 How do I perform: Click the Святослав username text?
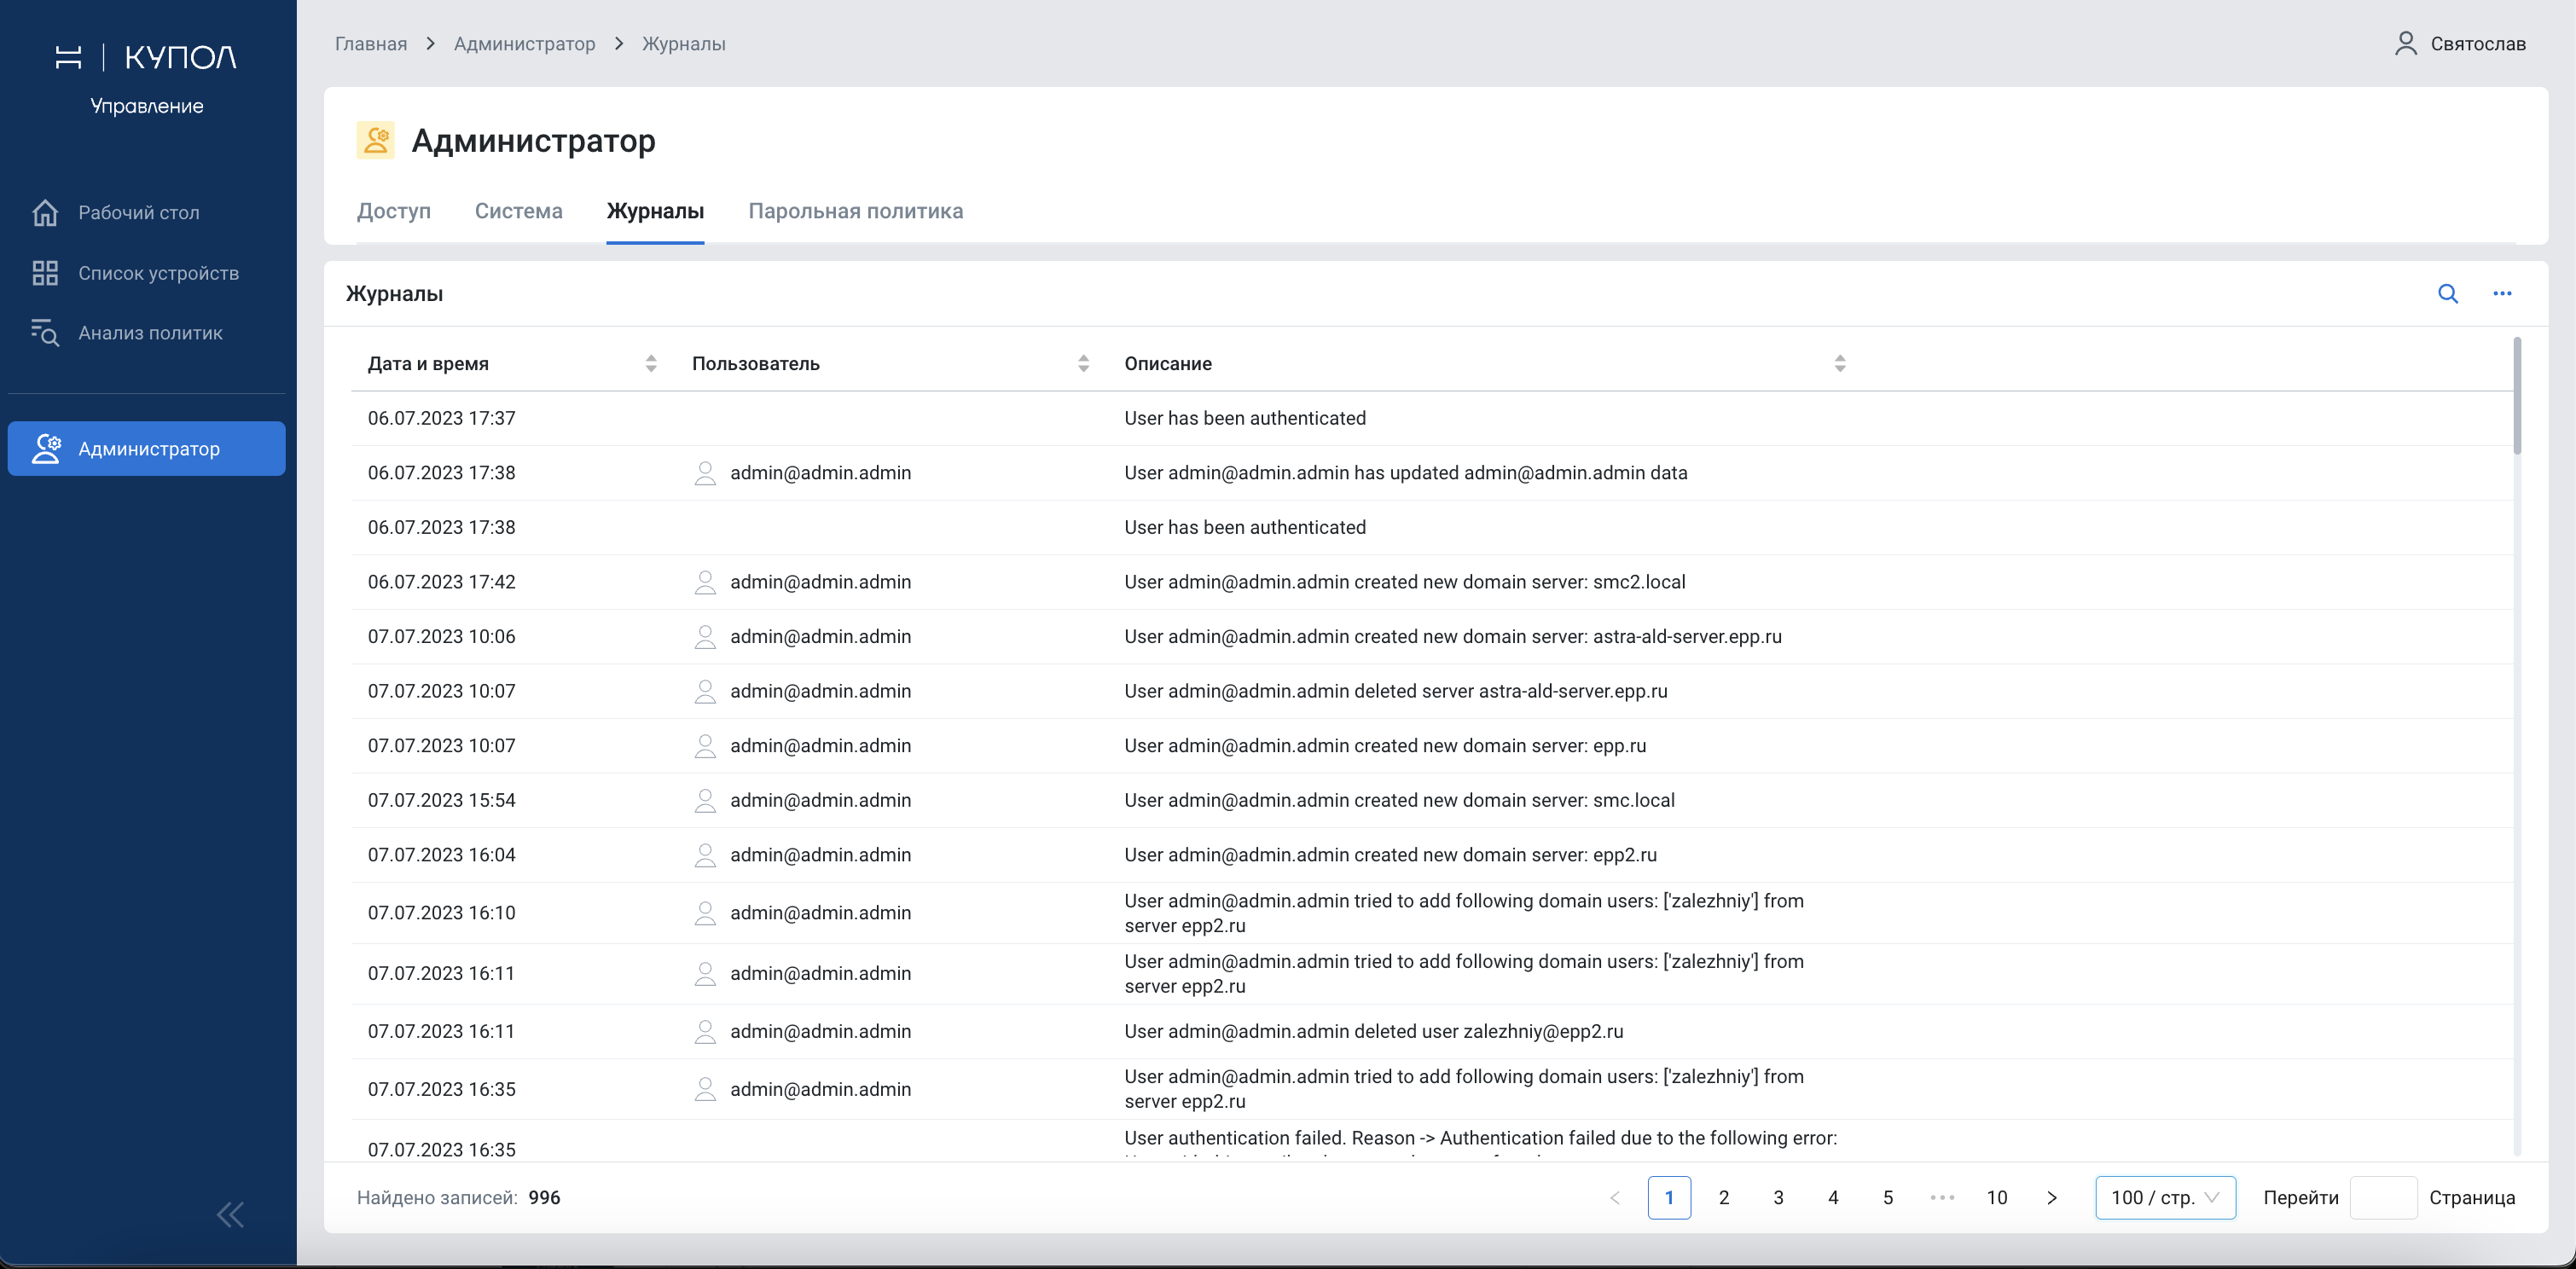tap(2478, 44)
